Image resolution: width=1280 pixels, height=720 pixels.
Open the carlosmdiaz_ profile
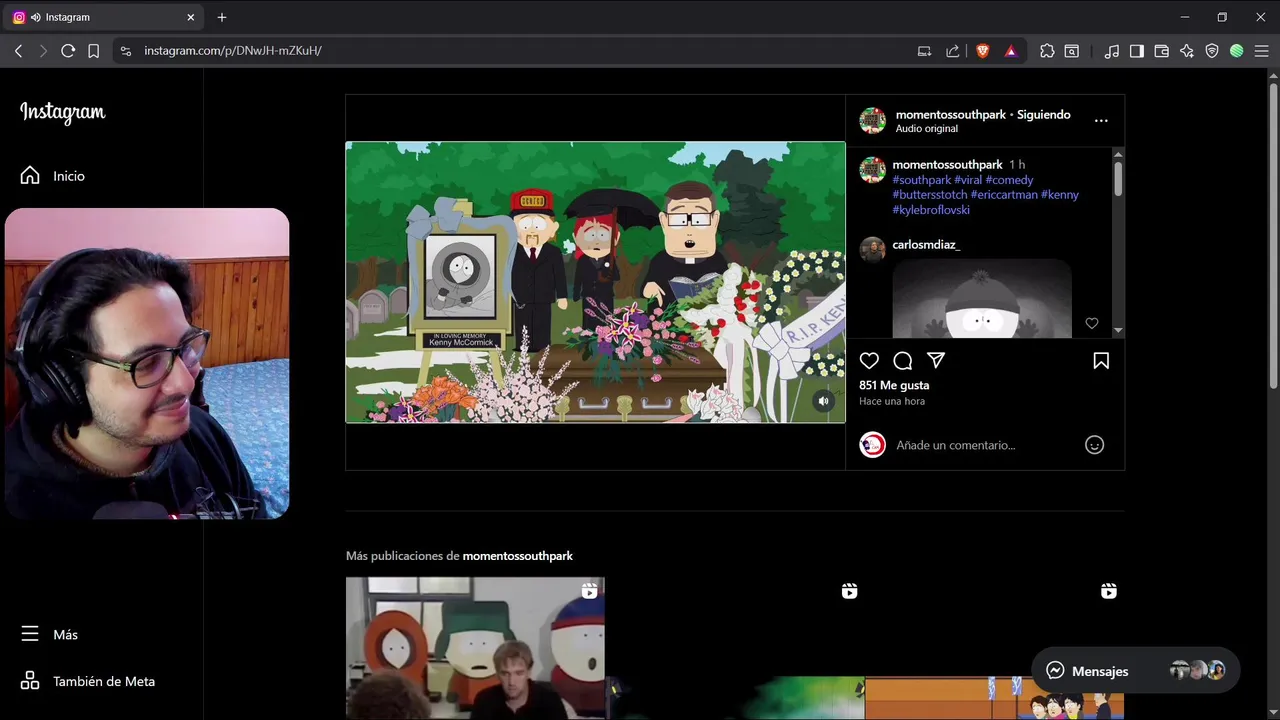tap(926, 245)
